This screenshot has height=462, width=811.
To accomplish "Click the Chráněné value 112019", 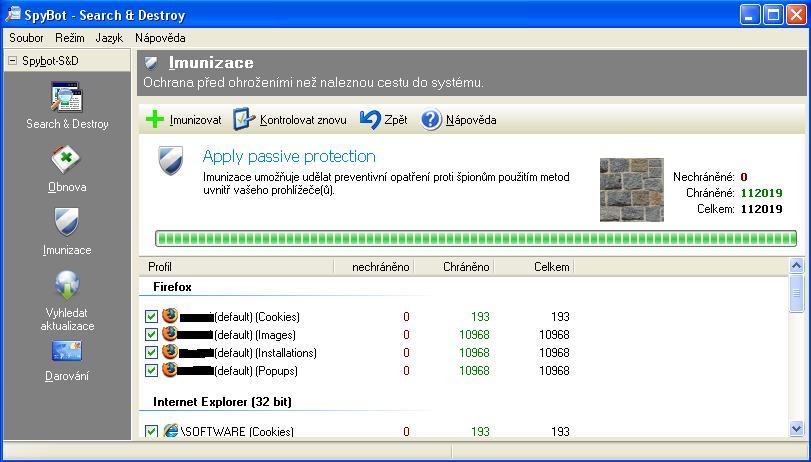I will coord(761,193).
